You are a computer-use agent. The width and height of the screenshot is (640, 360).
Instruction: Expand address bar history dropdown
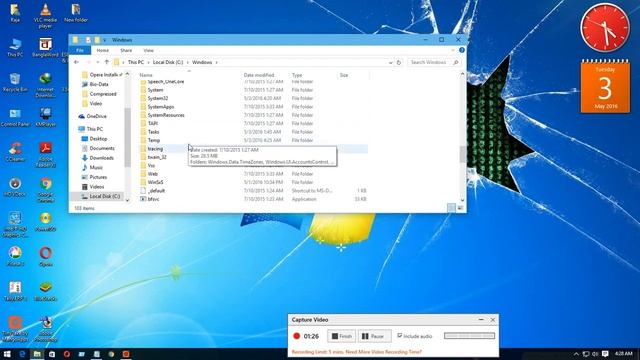[x=390, y=62]
